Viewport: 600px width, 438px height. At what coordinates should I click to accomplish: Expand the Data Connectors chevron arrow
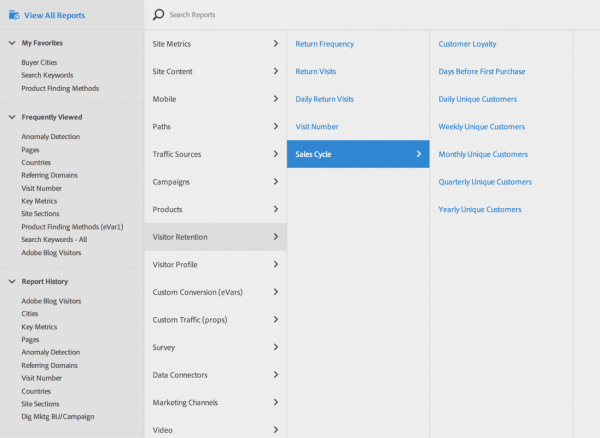(276, 374)
